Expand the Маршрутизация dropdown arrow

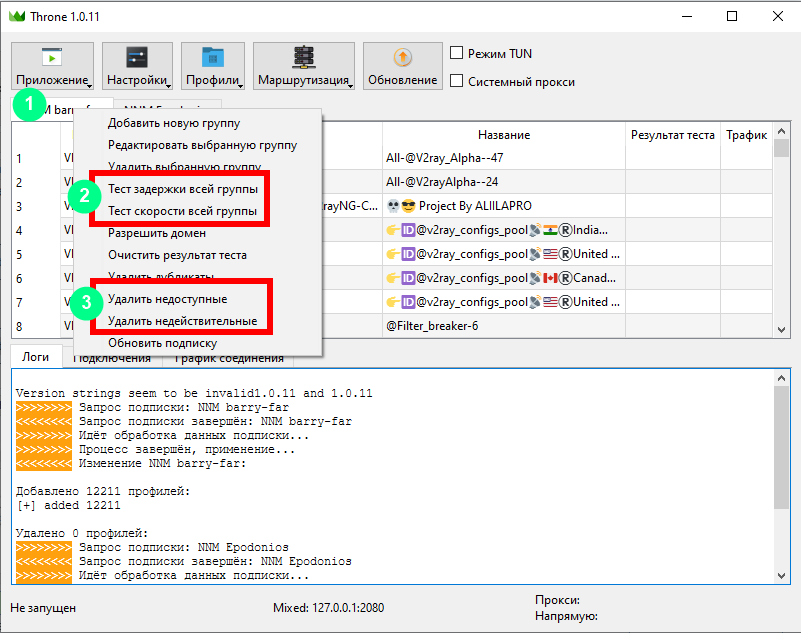(351, 83)
